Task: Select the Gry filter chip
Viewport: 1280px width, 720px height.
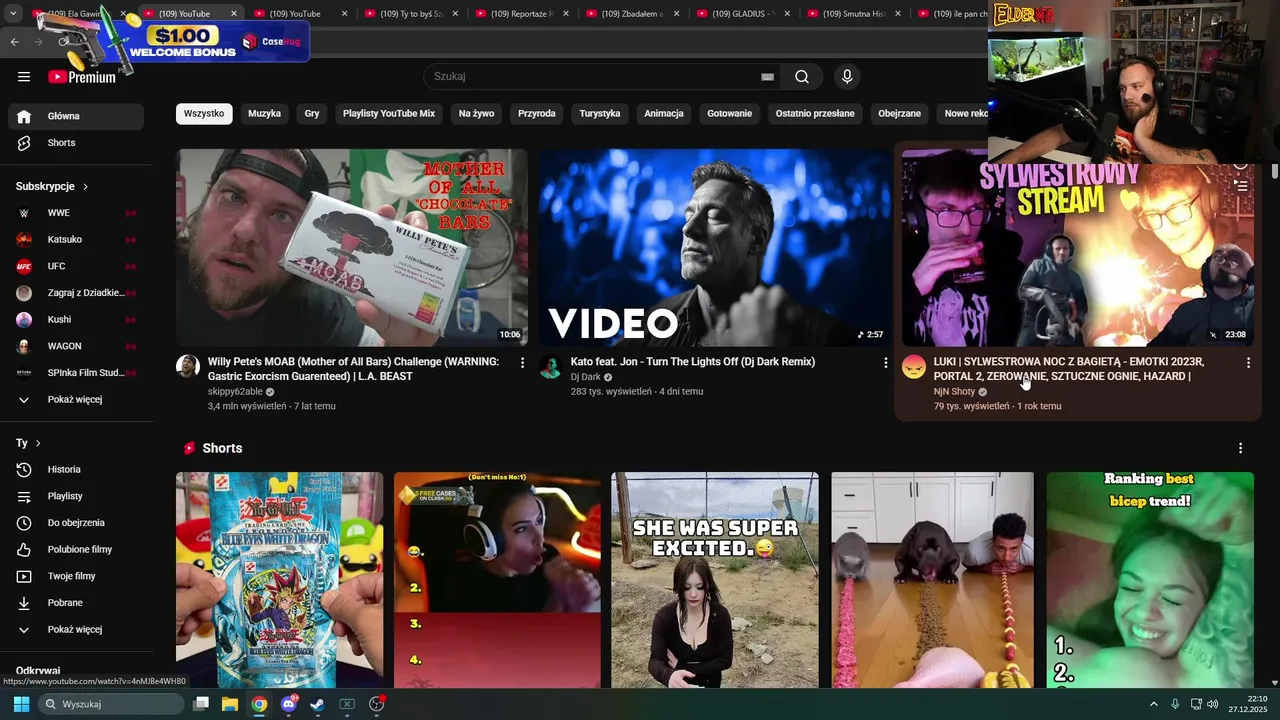Action: [x=312, y=114]
